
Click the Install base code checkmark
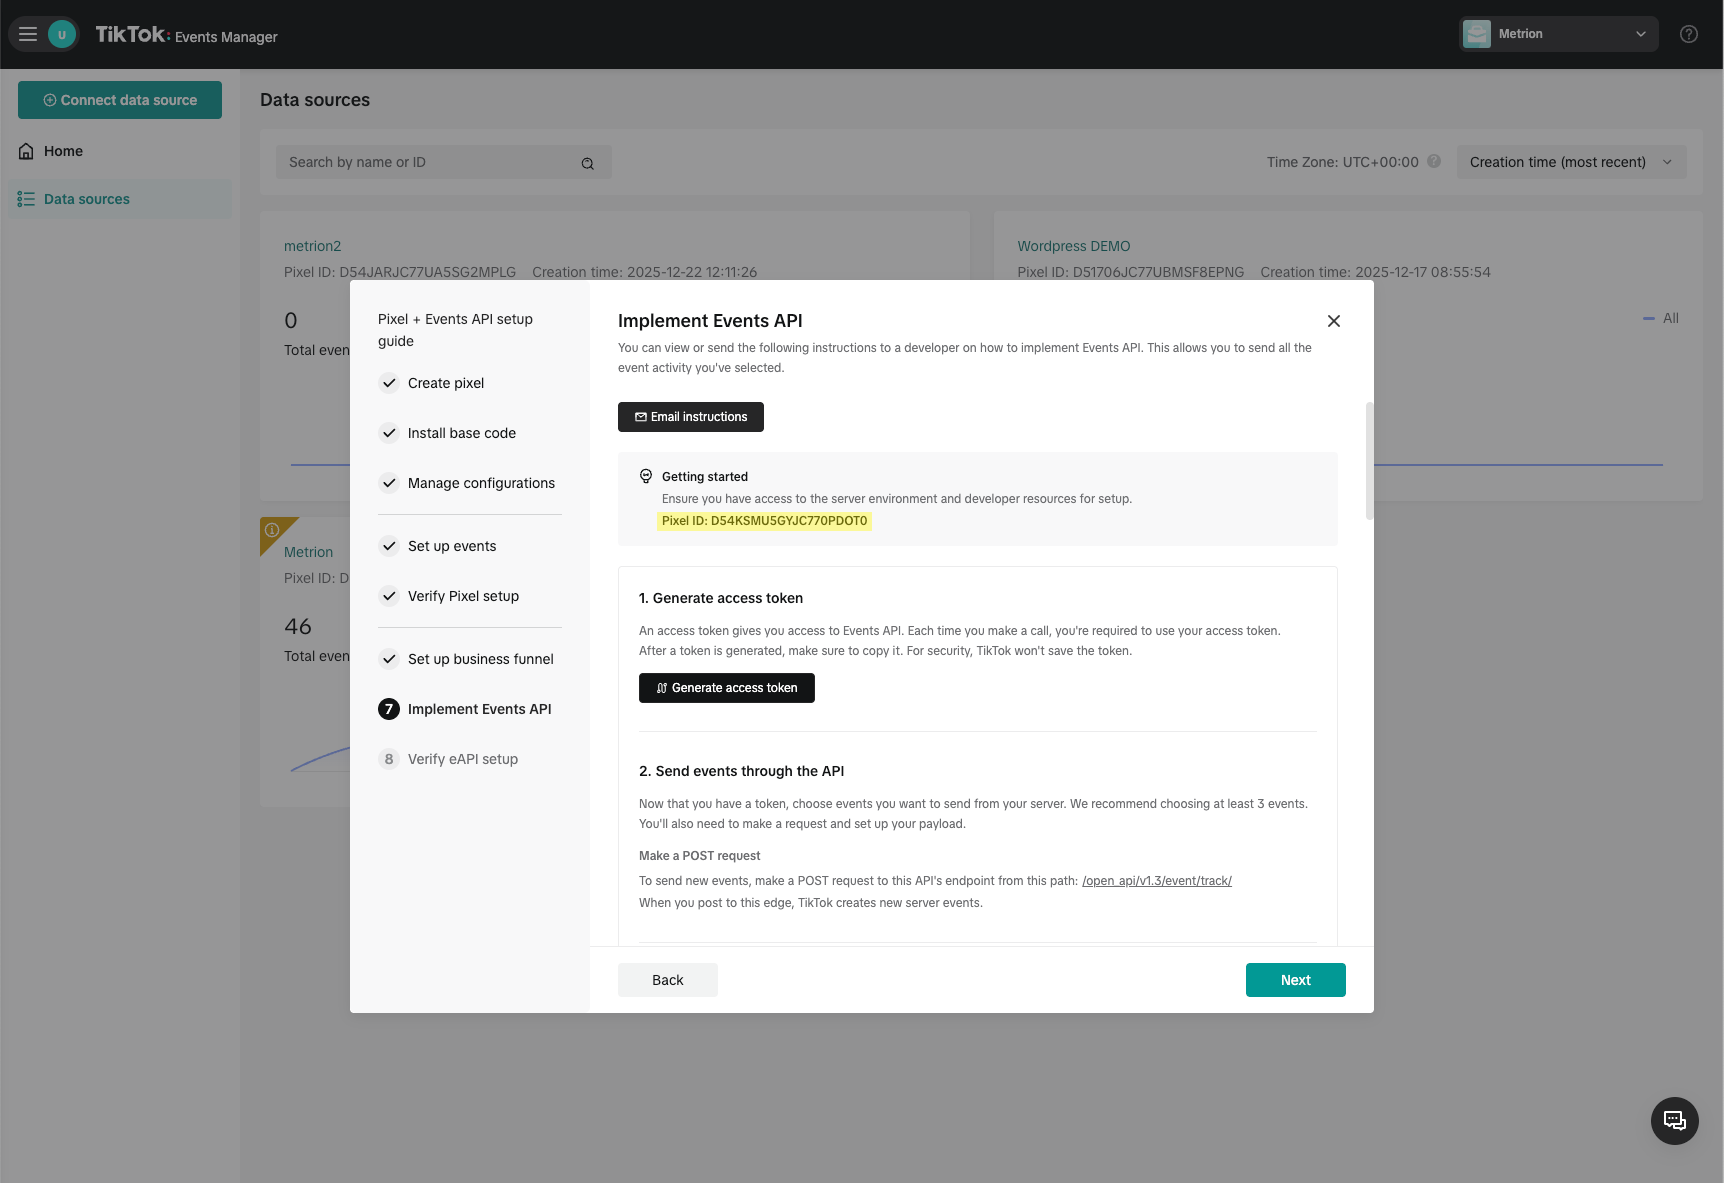click(x=389, y=433)
